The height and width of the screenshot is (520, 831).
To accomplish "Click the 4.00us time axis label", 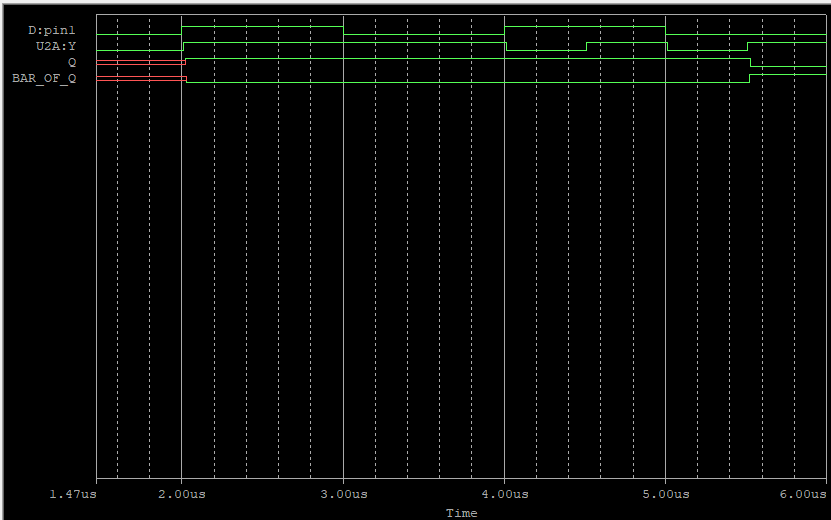I will [x=505, y=494].
